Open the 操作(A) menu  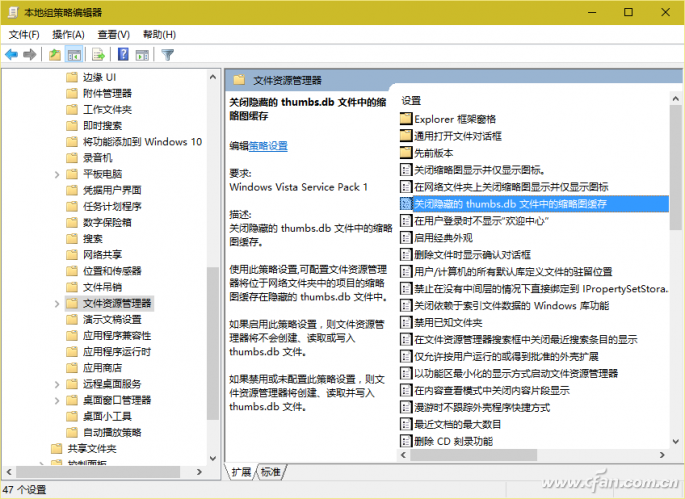point(68,34)
